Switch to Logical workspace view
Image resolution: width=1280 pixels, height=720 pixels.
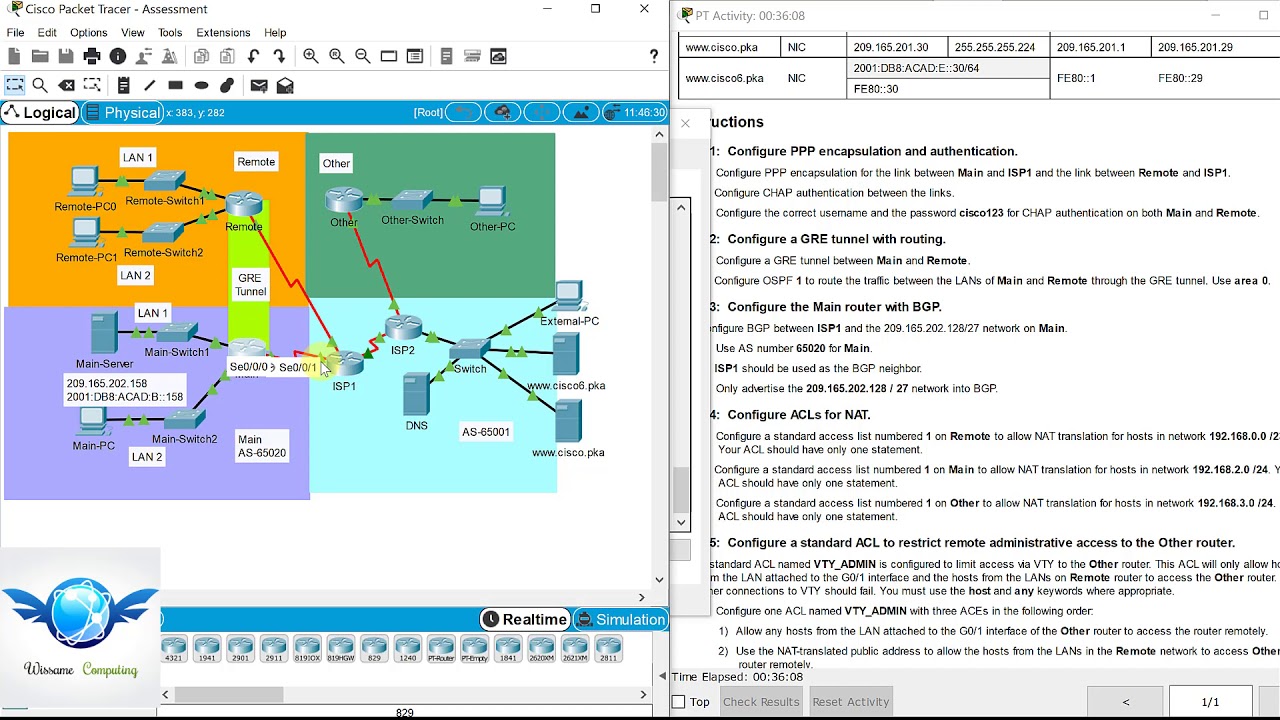pos(40,112)
